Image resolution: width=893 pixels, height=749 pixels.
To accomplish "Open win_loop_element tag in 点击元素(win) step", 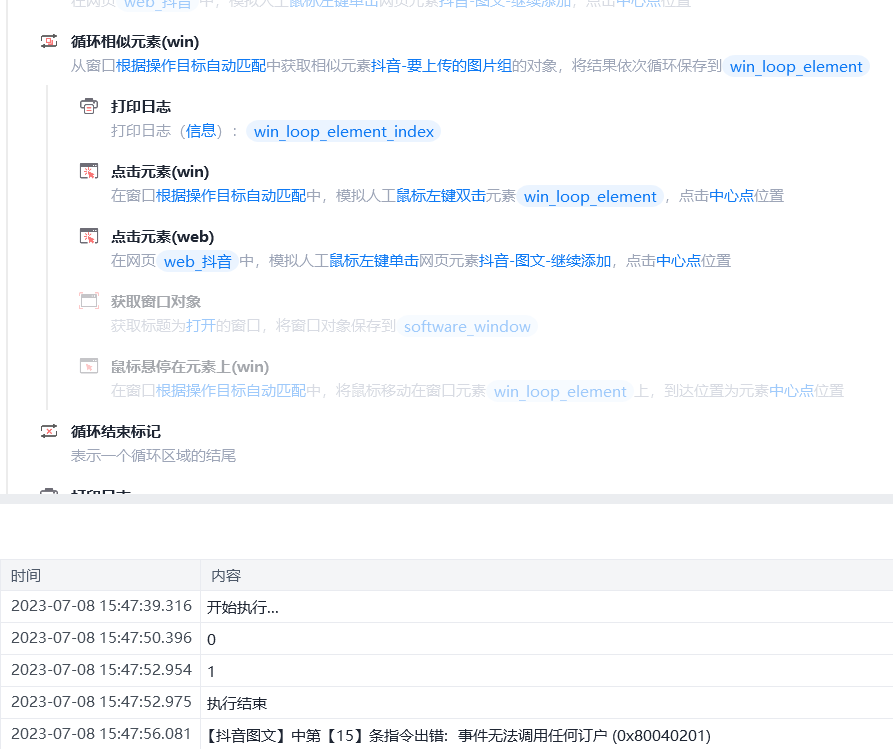I will tap(590, 197).
